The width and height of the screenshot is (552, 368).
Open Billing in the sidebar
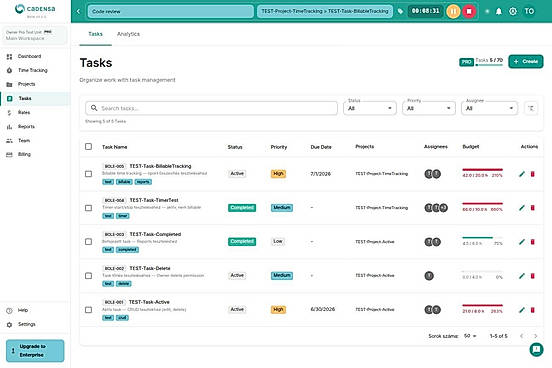click(x=35, y=154)
